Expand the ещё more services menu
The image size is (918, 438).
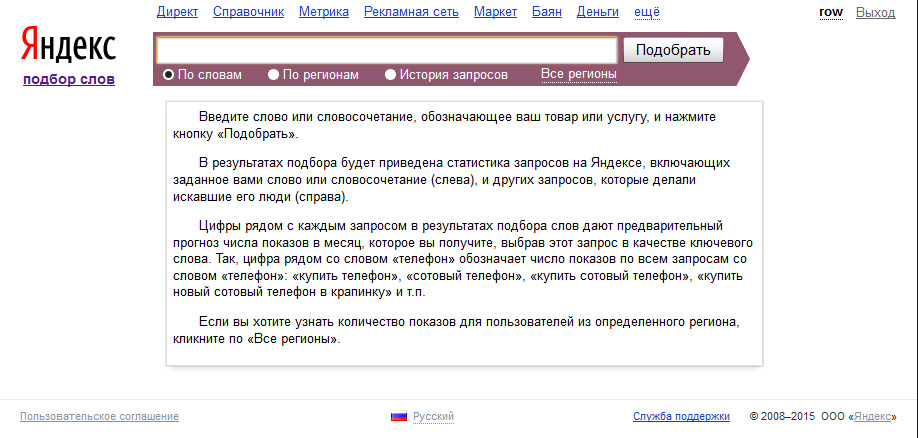tap(647, 12)
